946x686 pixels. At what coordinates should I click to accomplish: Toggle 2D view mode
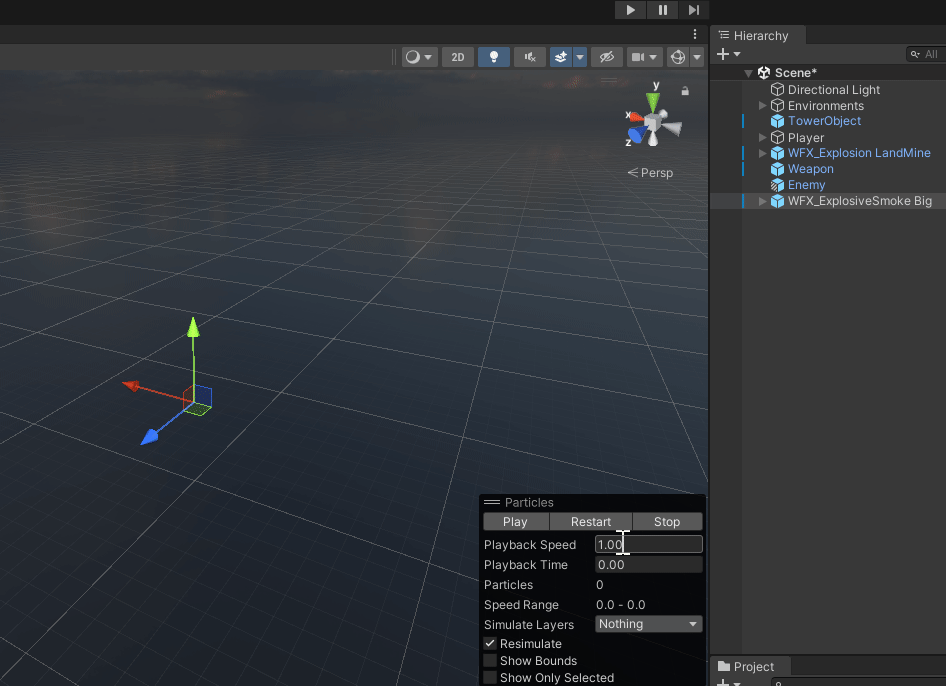tap(458, 57)
